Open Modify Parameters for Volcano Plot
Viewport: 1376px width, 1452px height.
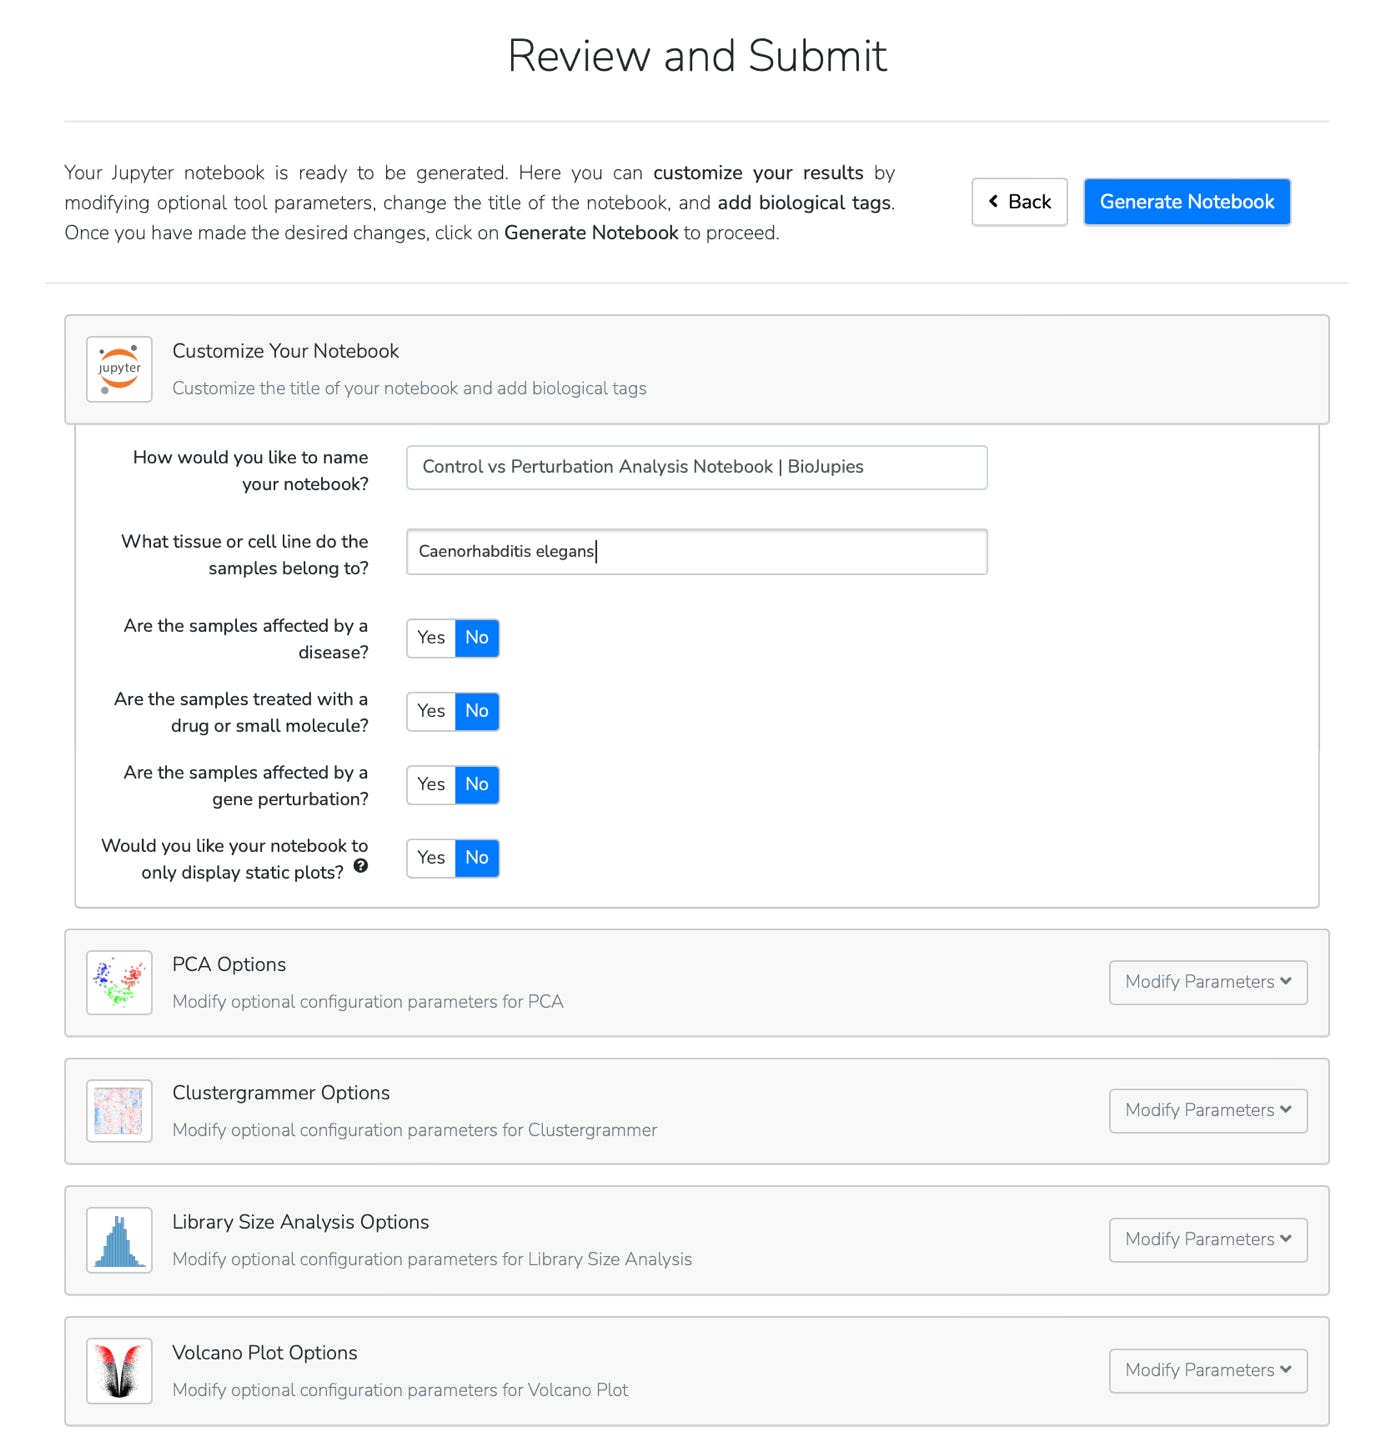(1207, 1370)
